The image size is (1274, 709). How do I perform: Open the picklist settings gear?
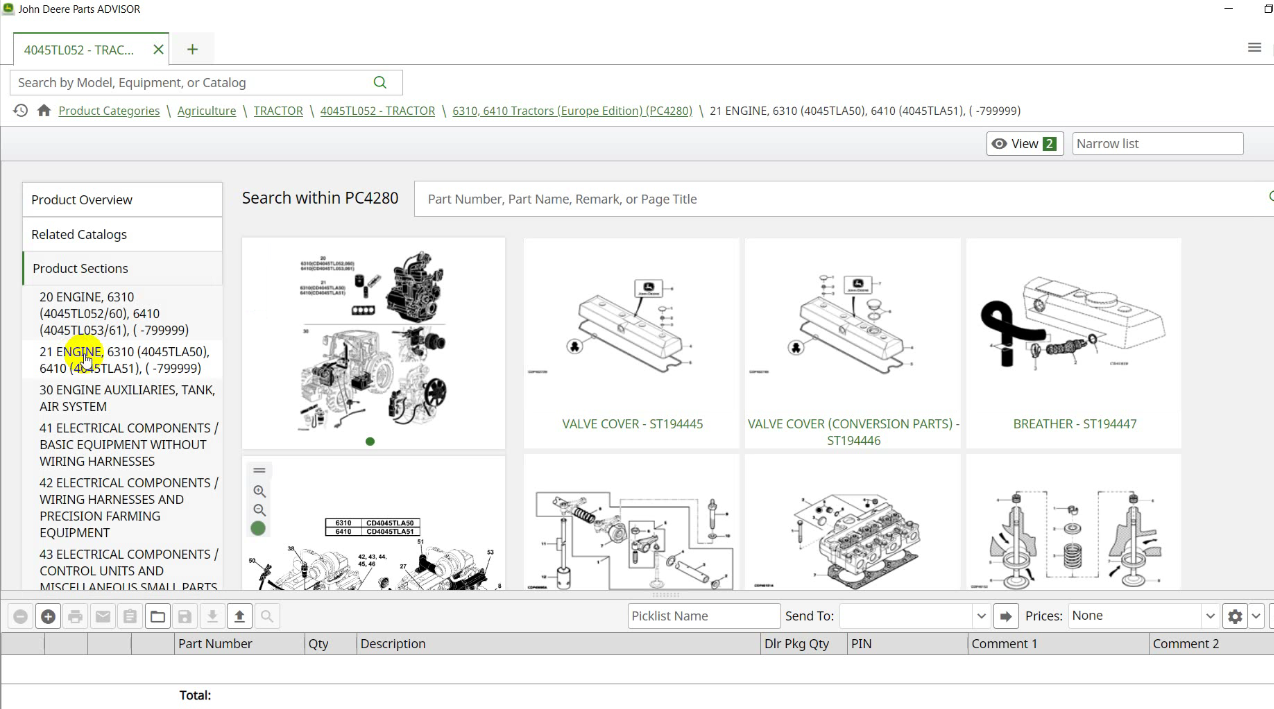pyautogui.click(x=1235, y=616)
